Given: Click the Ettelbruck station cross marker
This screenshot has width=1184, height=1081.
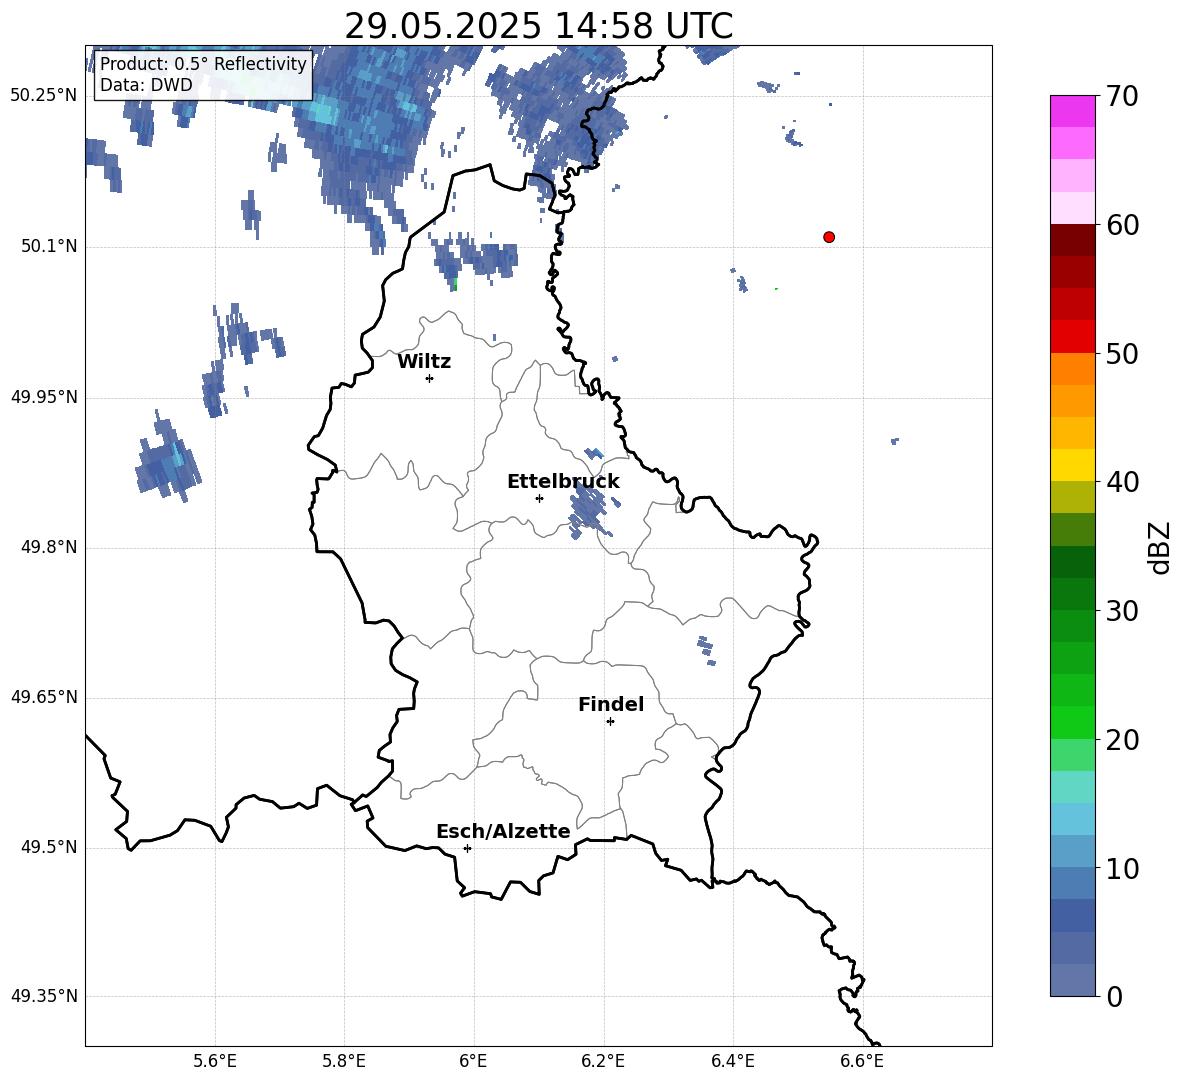Looking at the screenshot, I should (539, 498).
